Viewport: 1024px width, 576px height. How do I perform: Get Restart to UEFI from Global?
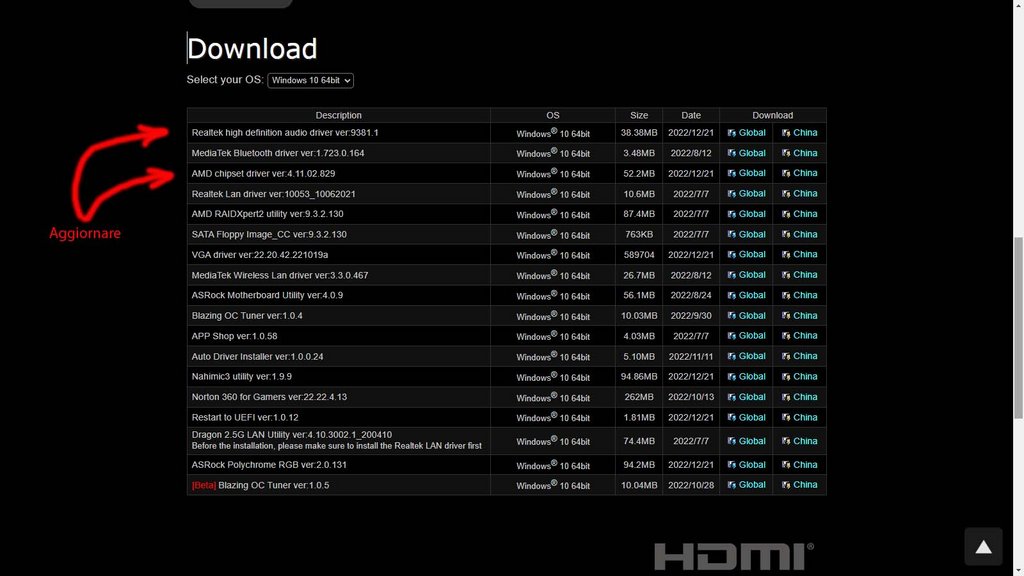click(x=746, y=417)
